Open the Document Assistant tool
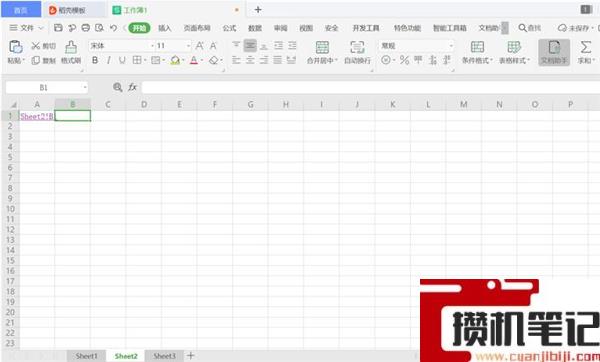The image size is (600, 362). (554, 52)
